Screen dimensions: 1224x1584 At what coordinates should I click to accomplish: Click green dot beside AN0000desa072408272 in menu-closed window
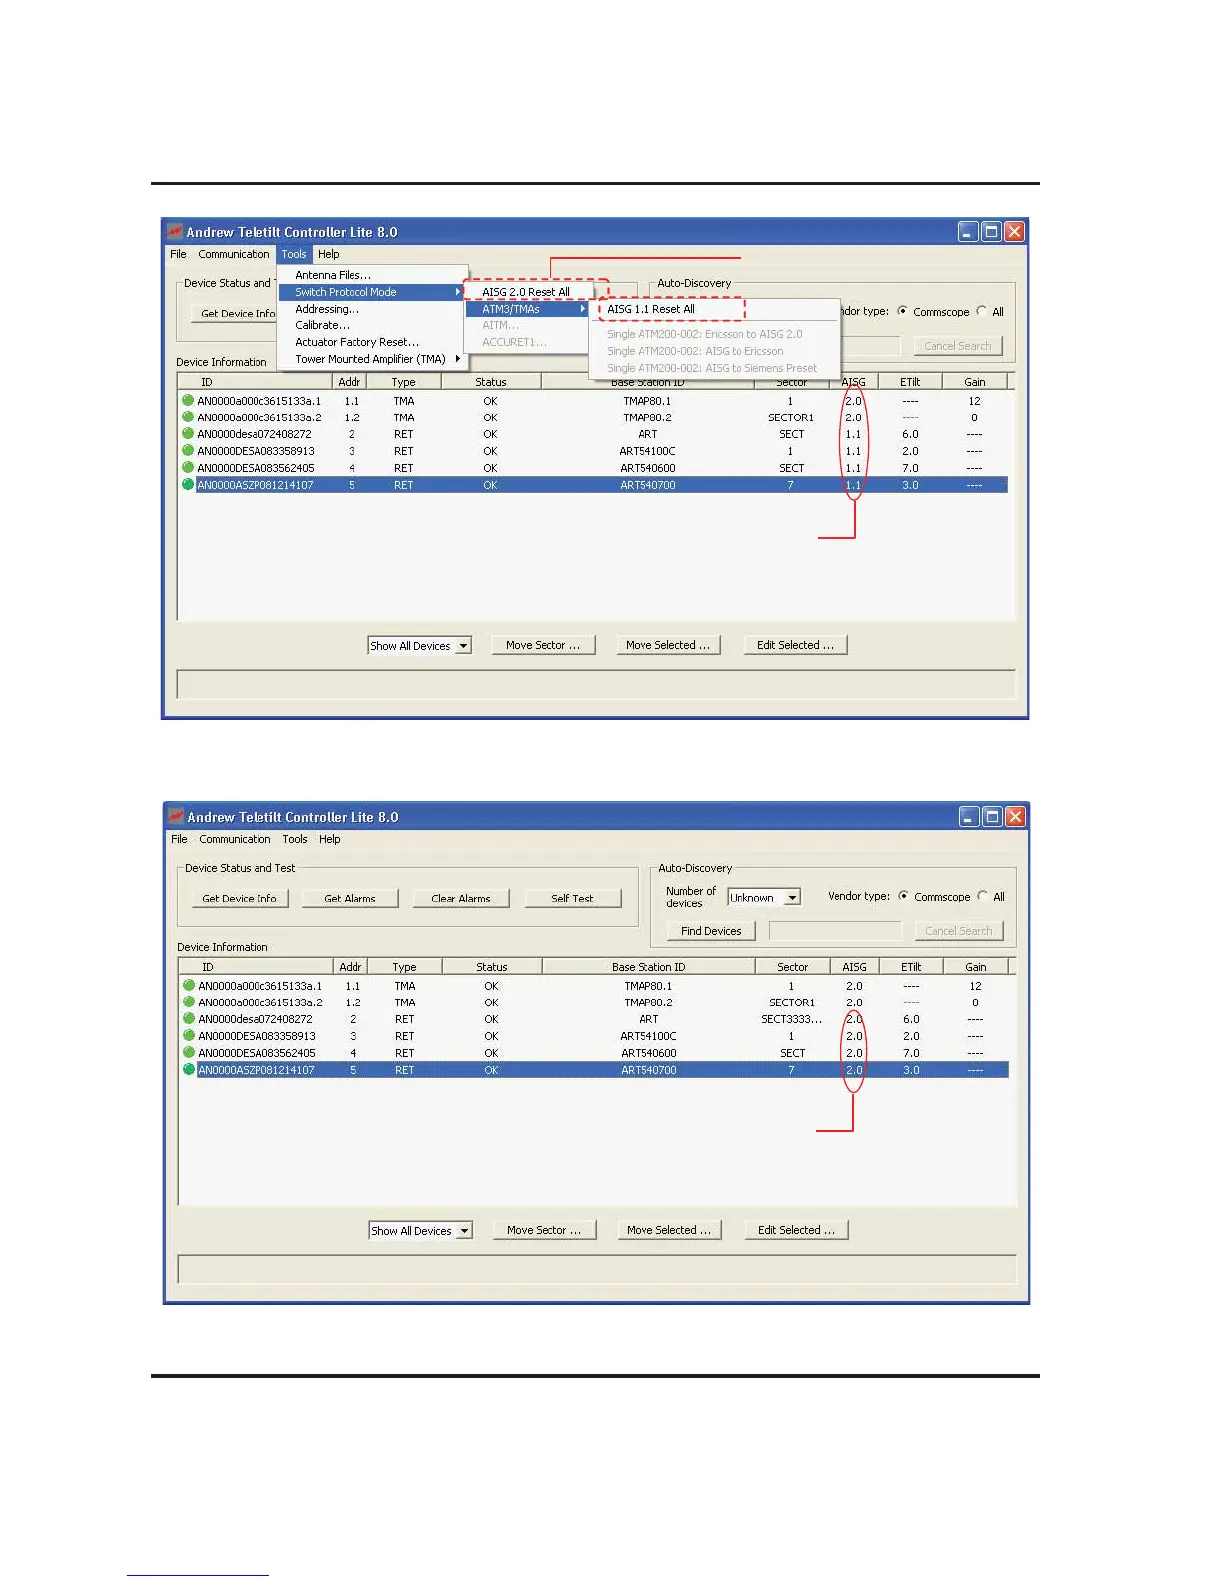coord(189,1019)
